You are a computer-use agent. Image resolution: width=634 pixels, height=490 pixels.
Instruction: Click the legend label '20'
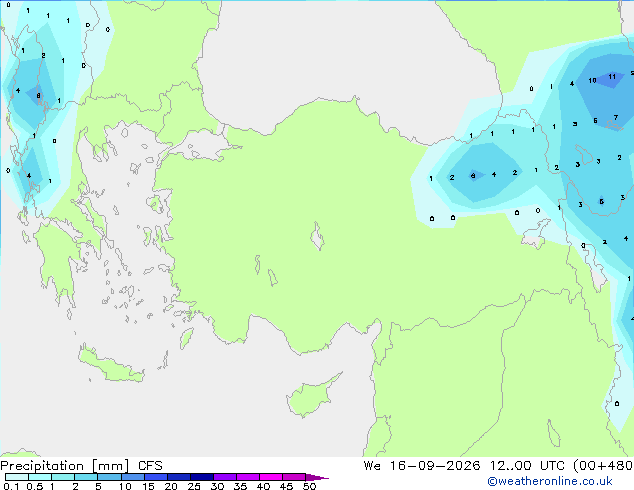(171, 486)
